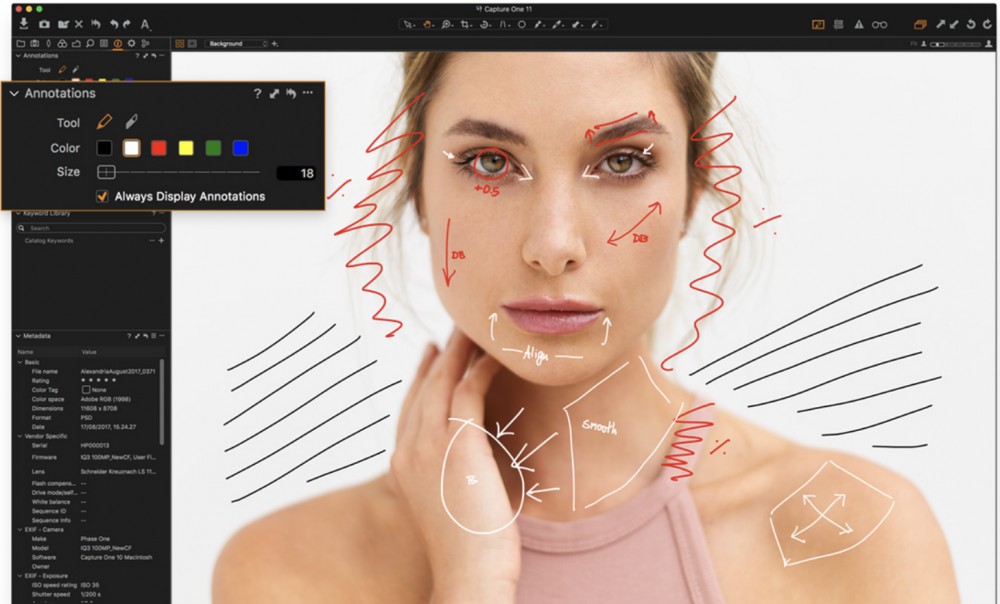Select the circle spot tool in cursor toolbar
This screenshot has height=604, width=1000.
pos(522,24)
